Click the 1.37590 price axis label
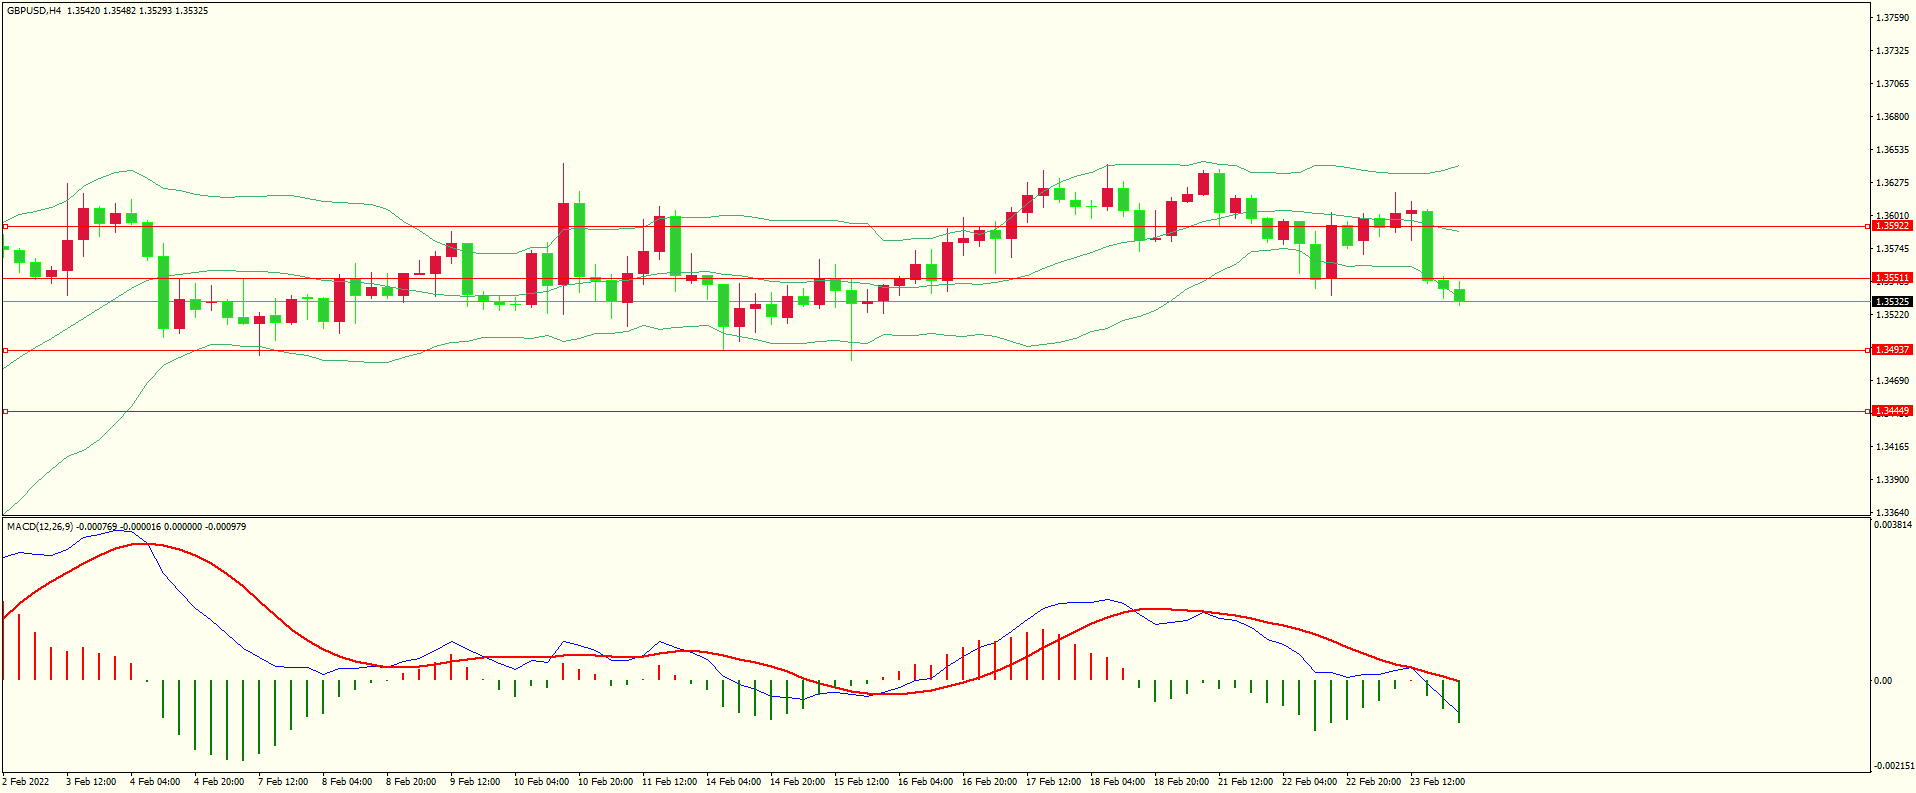Image resolution: width=1916 pixels, height=793 pixels. [x=1893, y=18]
